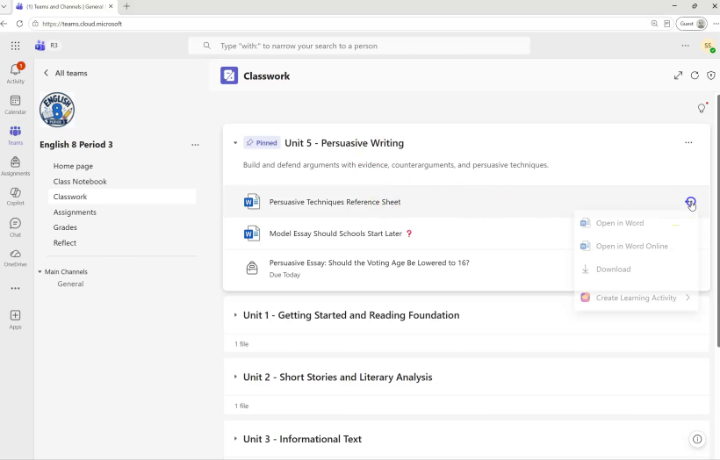Open Persuasive Essay voting age assignment

pyautogui.click(x=369, y=263)
